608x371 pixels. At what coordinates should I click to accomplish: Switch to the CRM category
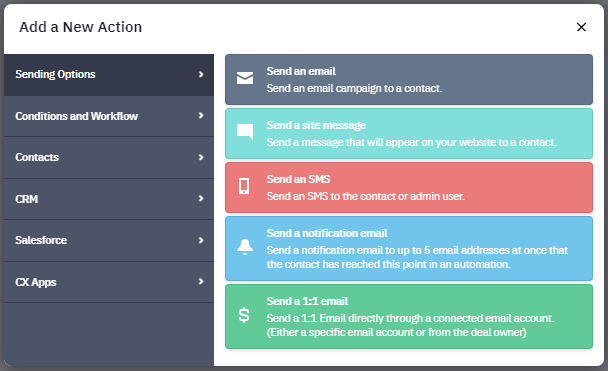coord(109,199)
